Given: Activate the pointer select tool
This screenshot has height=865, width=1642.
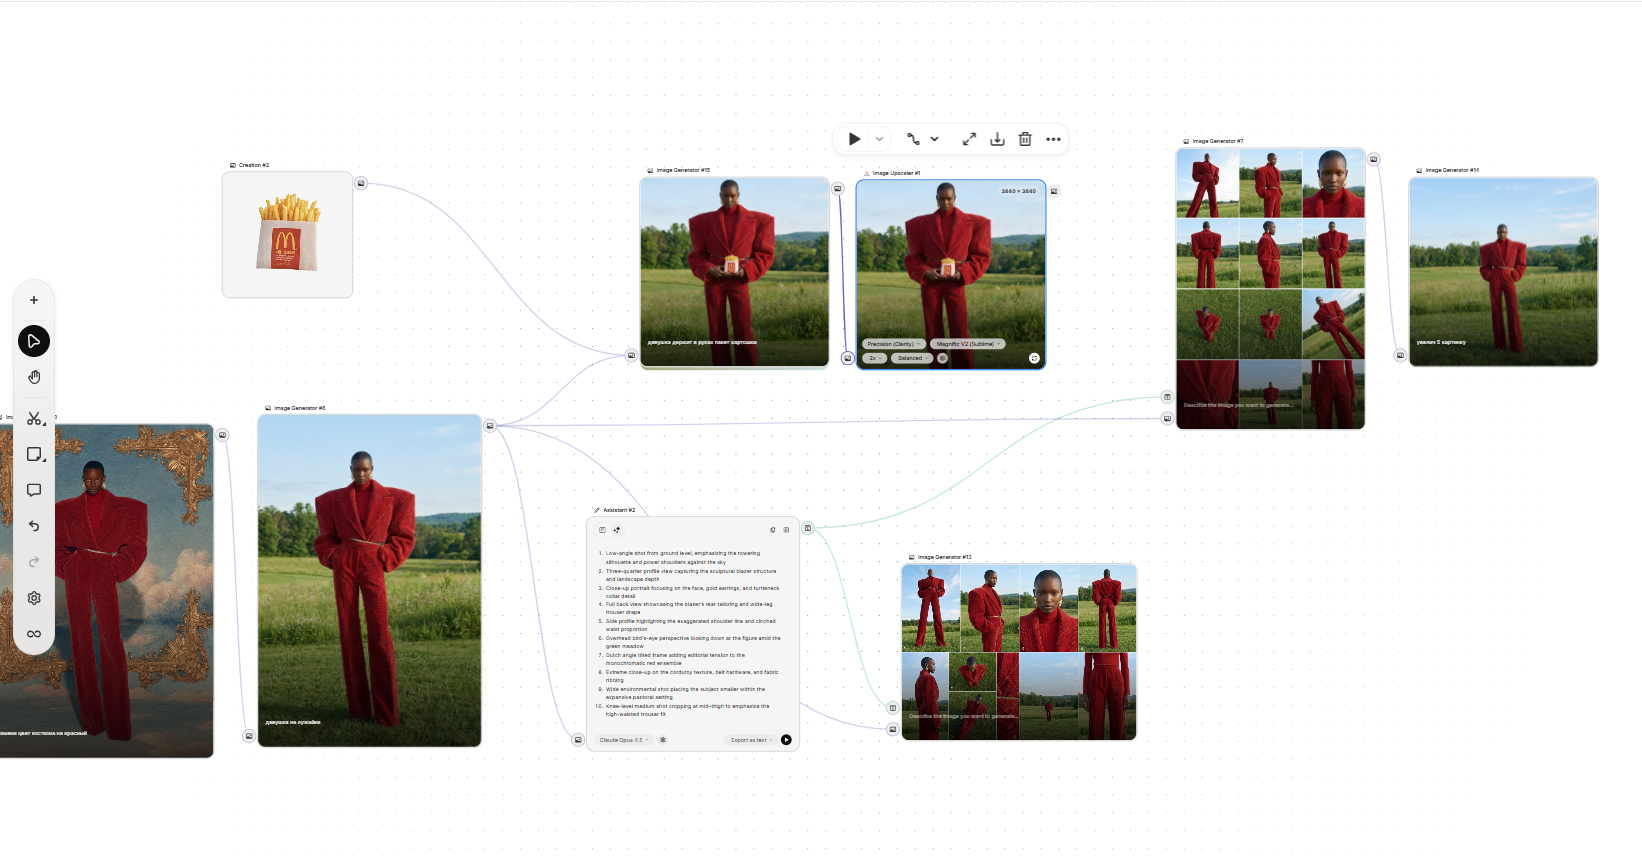Looking at the screenshot, I should pyautogui.click(x=34, y=341).
